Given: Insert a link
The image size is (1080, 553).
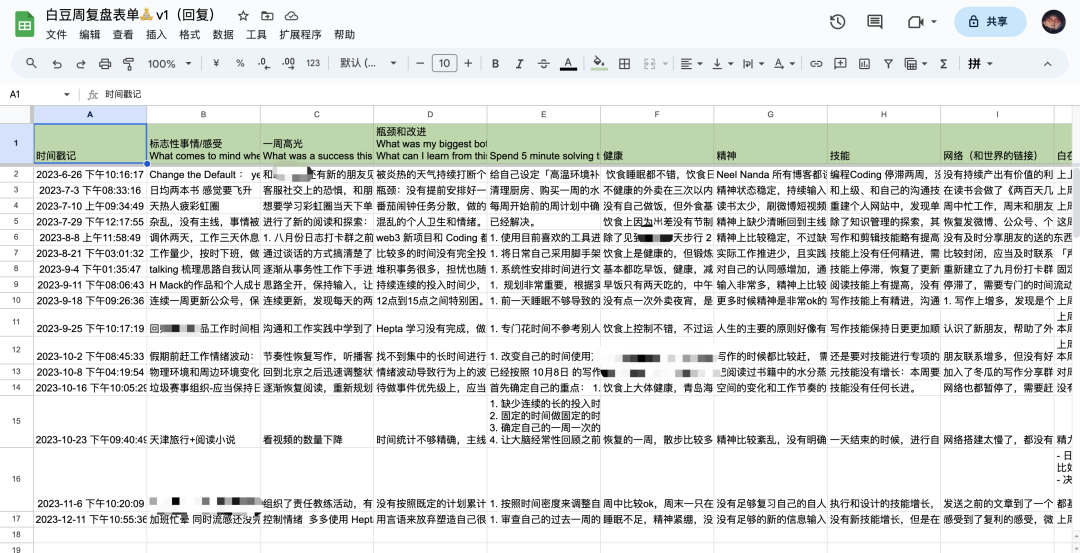Looking at the screenshot, I should 816,63.
